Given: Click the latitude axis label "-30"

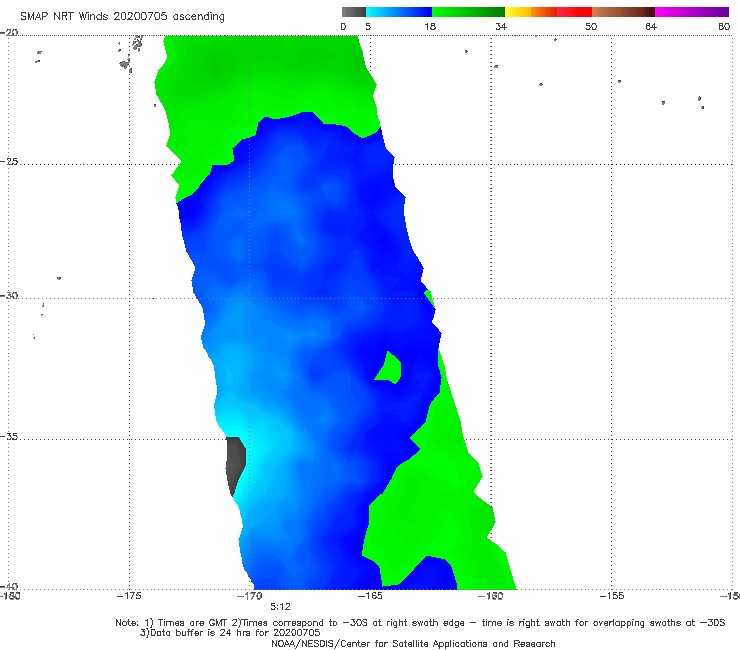Looking at the screenshot, I should point(9,295).
